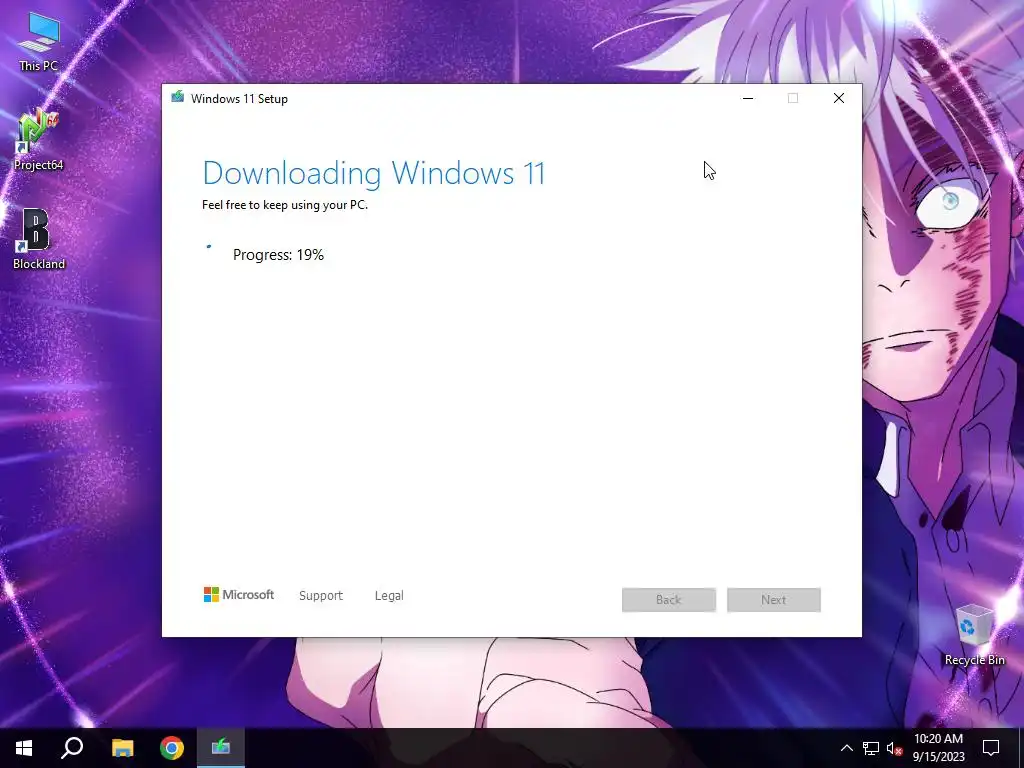Show hidden system tray icons
The height and width of the screenshot is (768, 1024).
[x=846, y=748]
